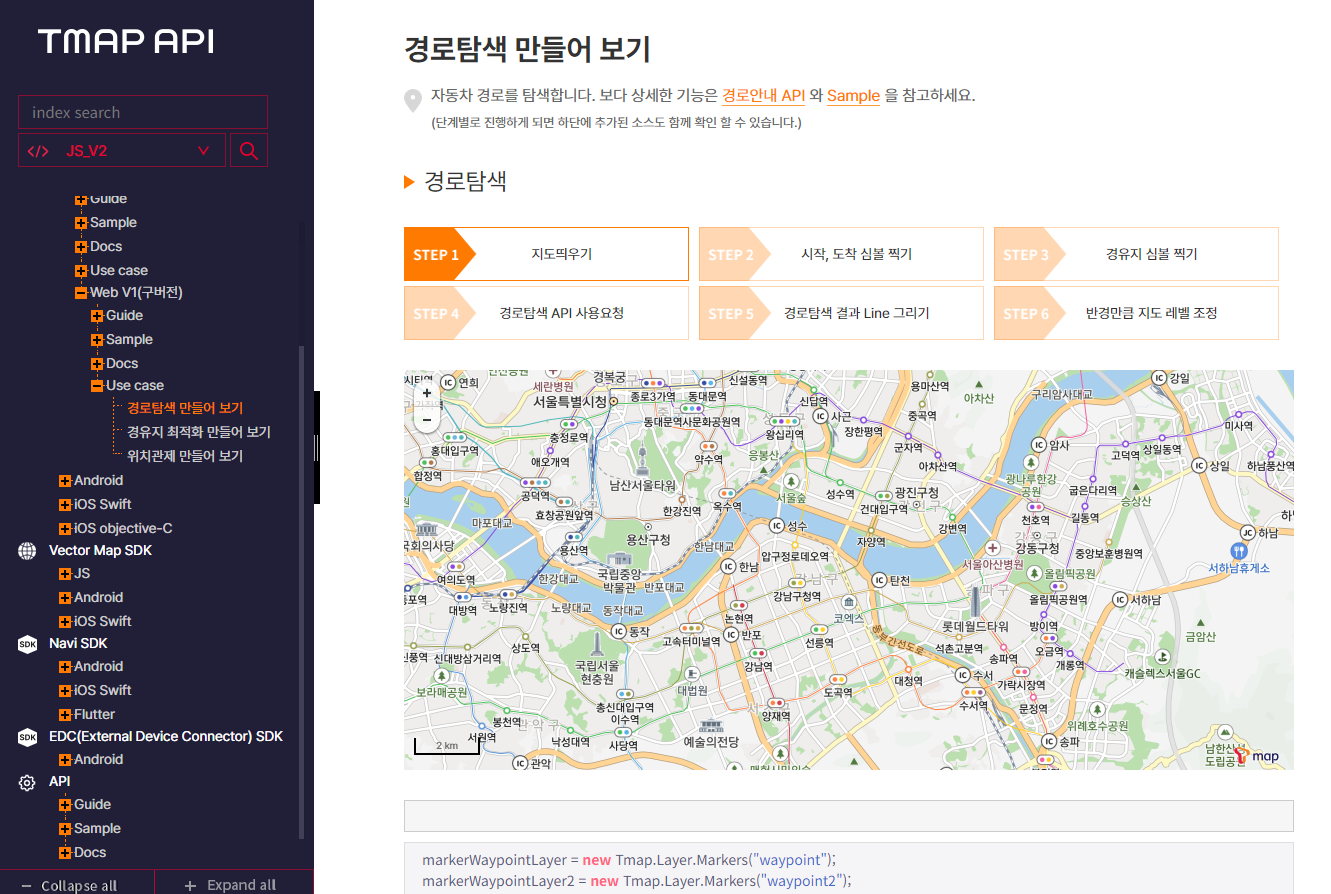Select STEP 5 경로탐색 결과 Line 그리기

[x=841, y=313]
